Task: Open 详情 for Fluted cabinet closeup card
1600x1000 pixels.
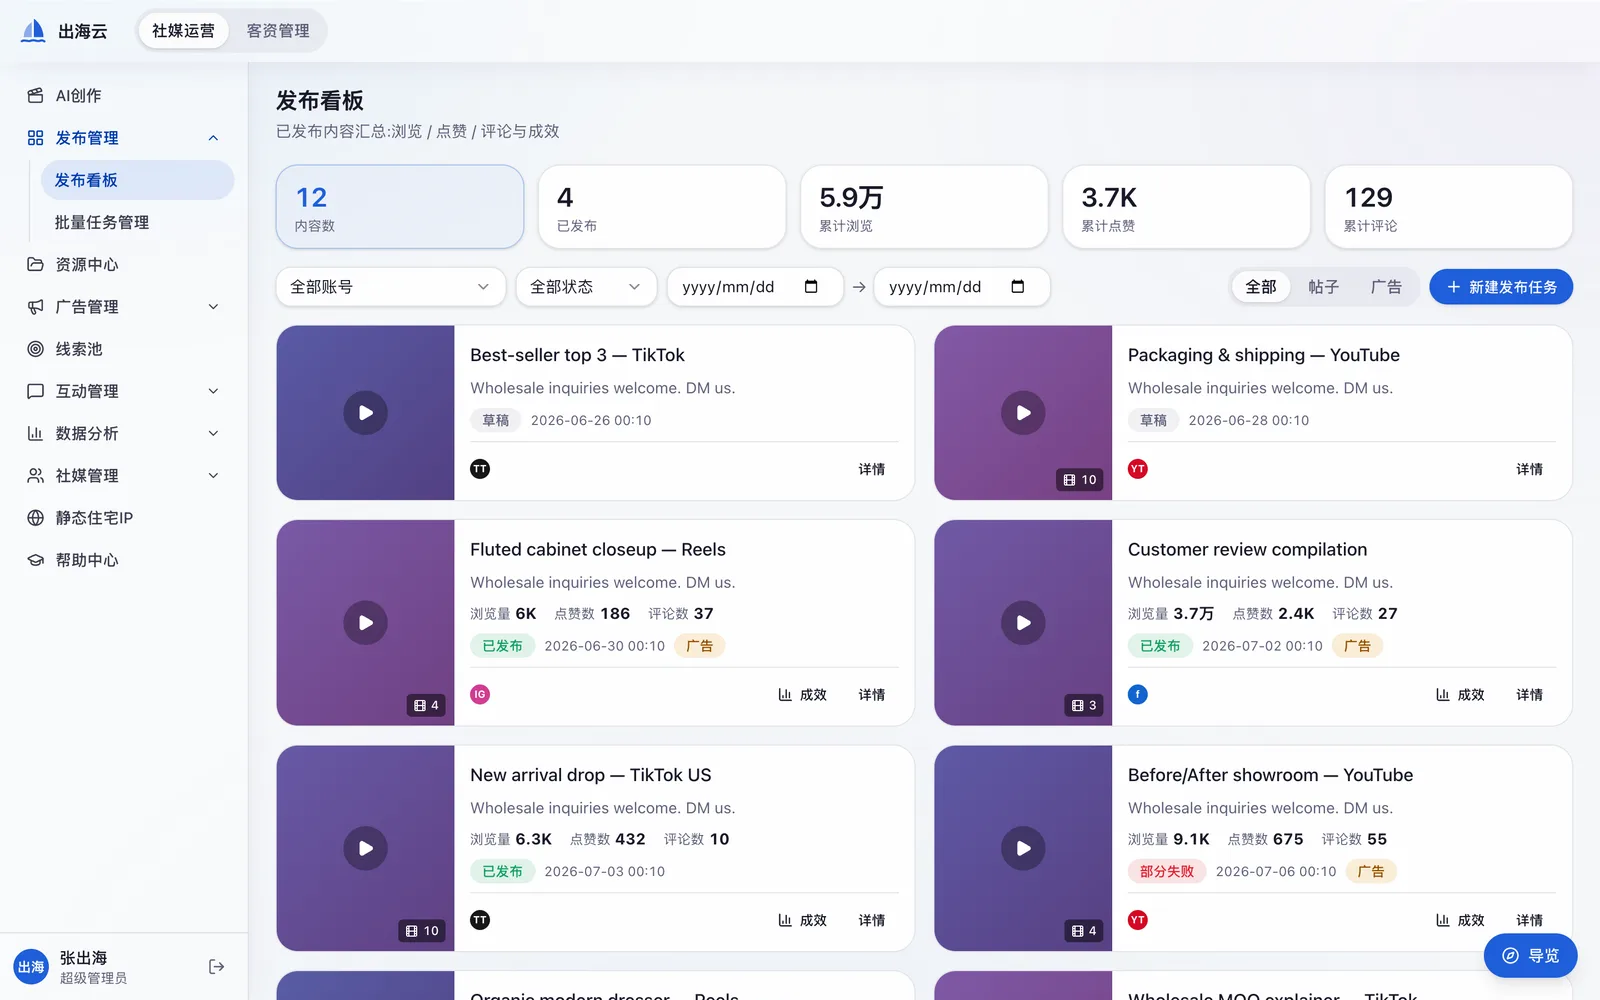Action: (872, 695)
